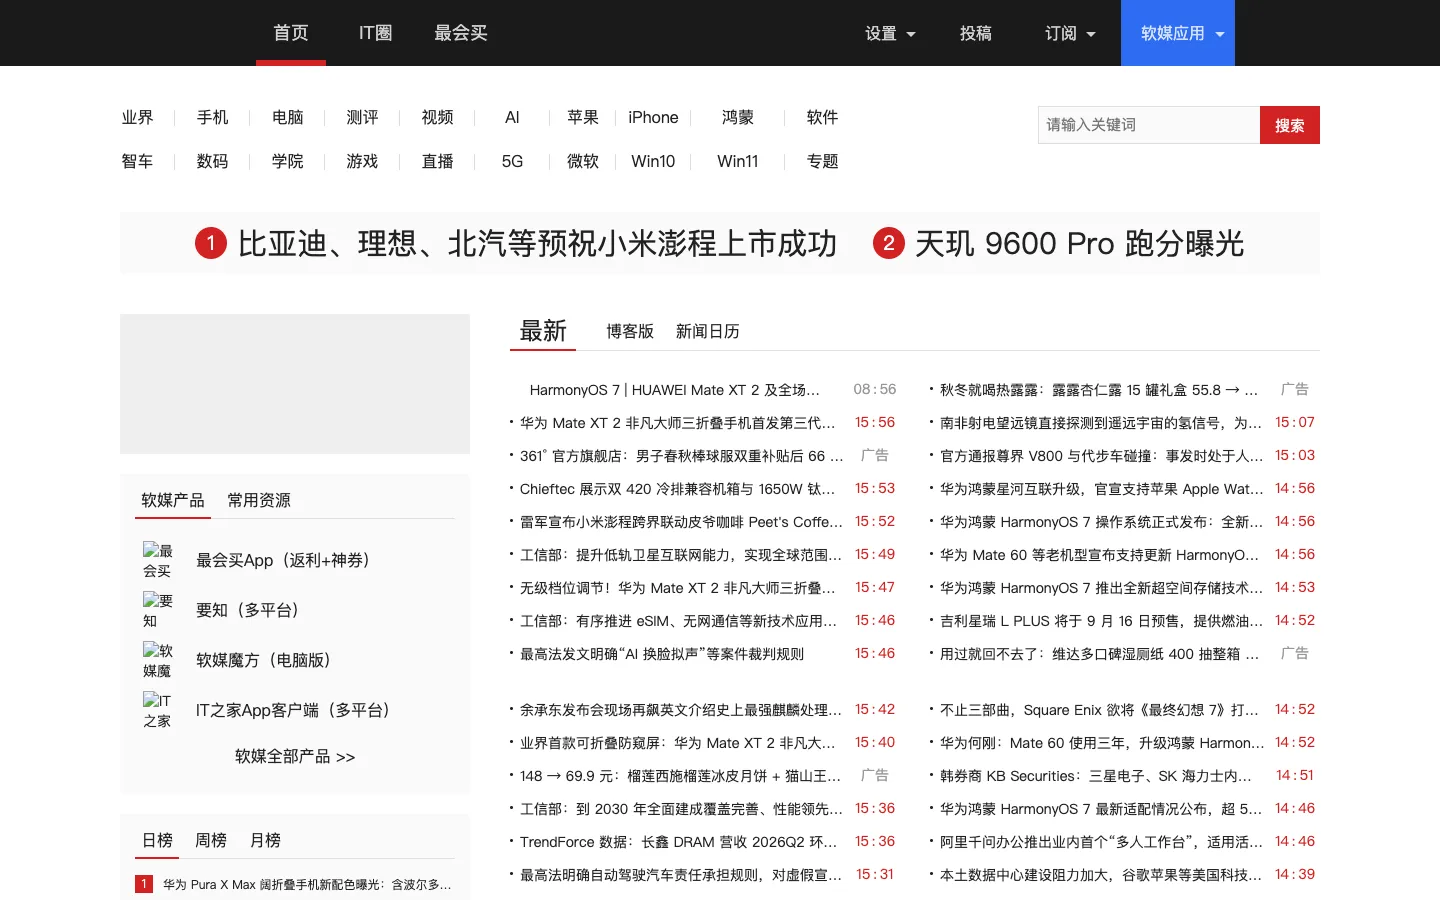Focus the keyword search input field
Viewport: 1440px width, 900px height.
[1149, 125]
